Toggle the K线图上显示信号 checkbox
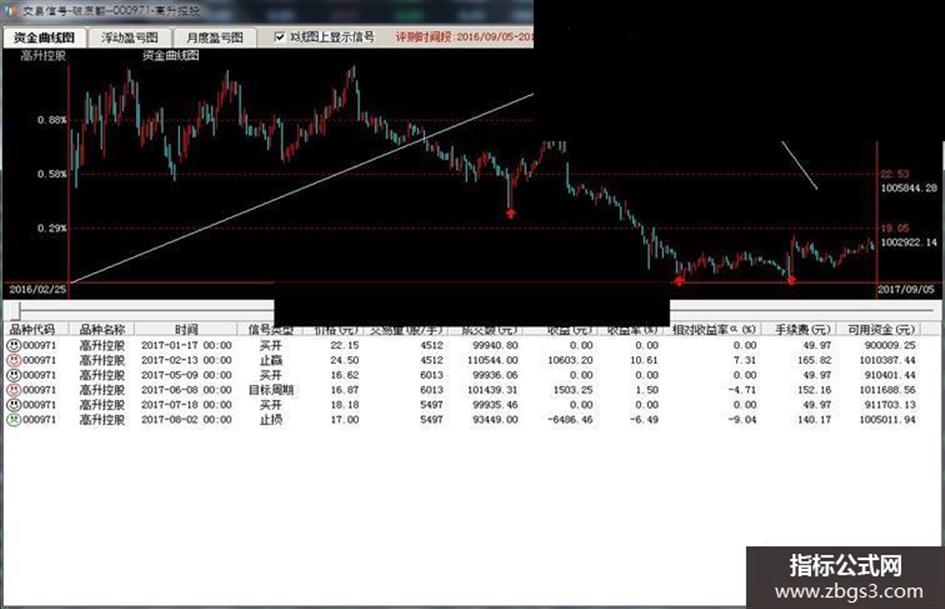Image resolution: width=945 pixels, height=609 pixels. pyautogui.click(x=280, y=37)
